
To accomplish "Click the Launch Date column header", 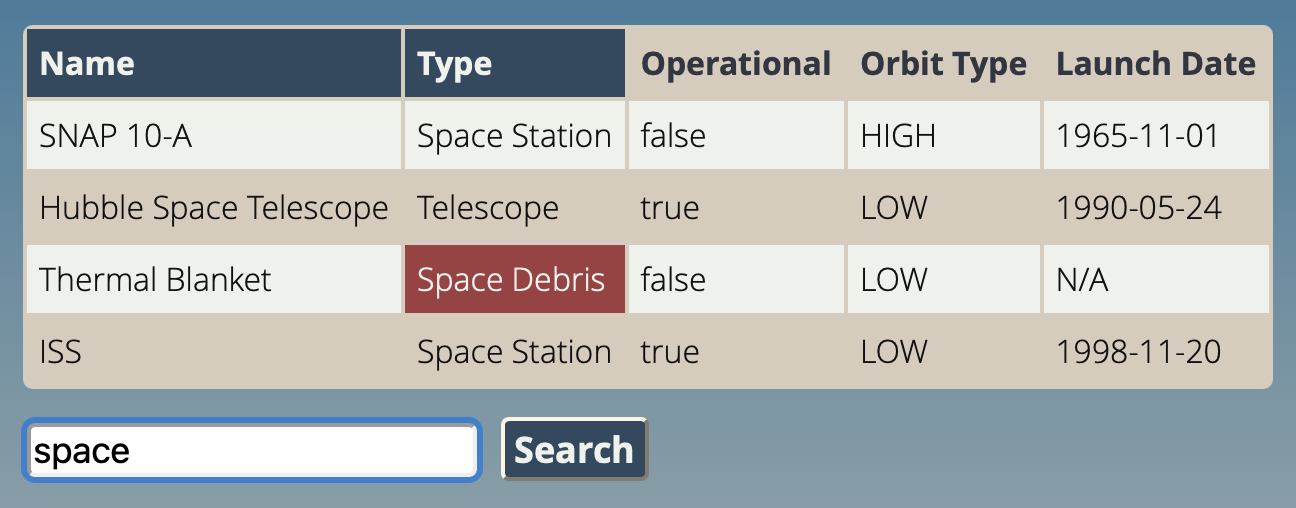I will coord(1156,64).
